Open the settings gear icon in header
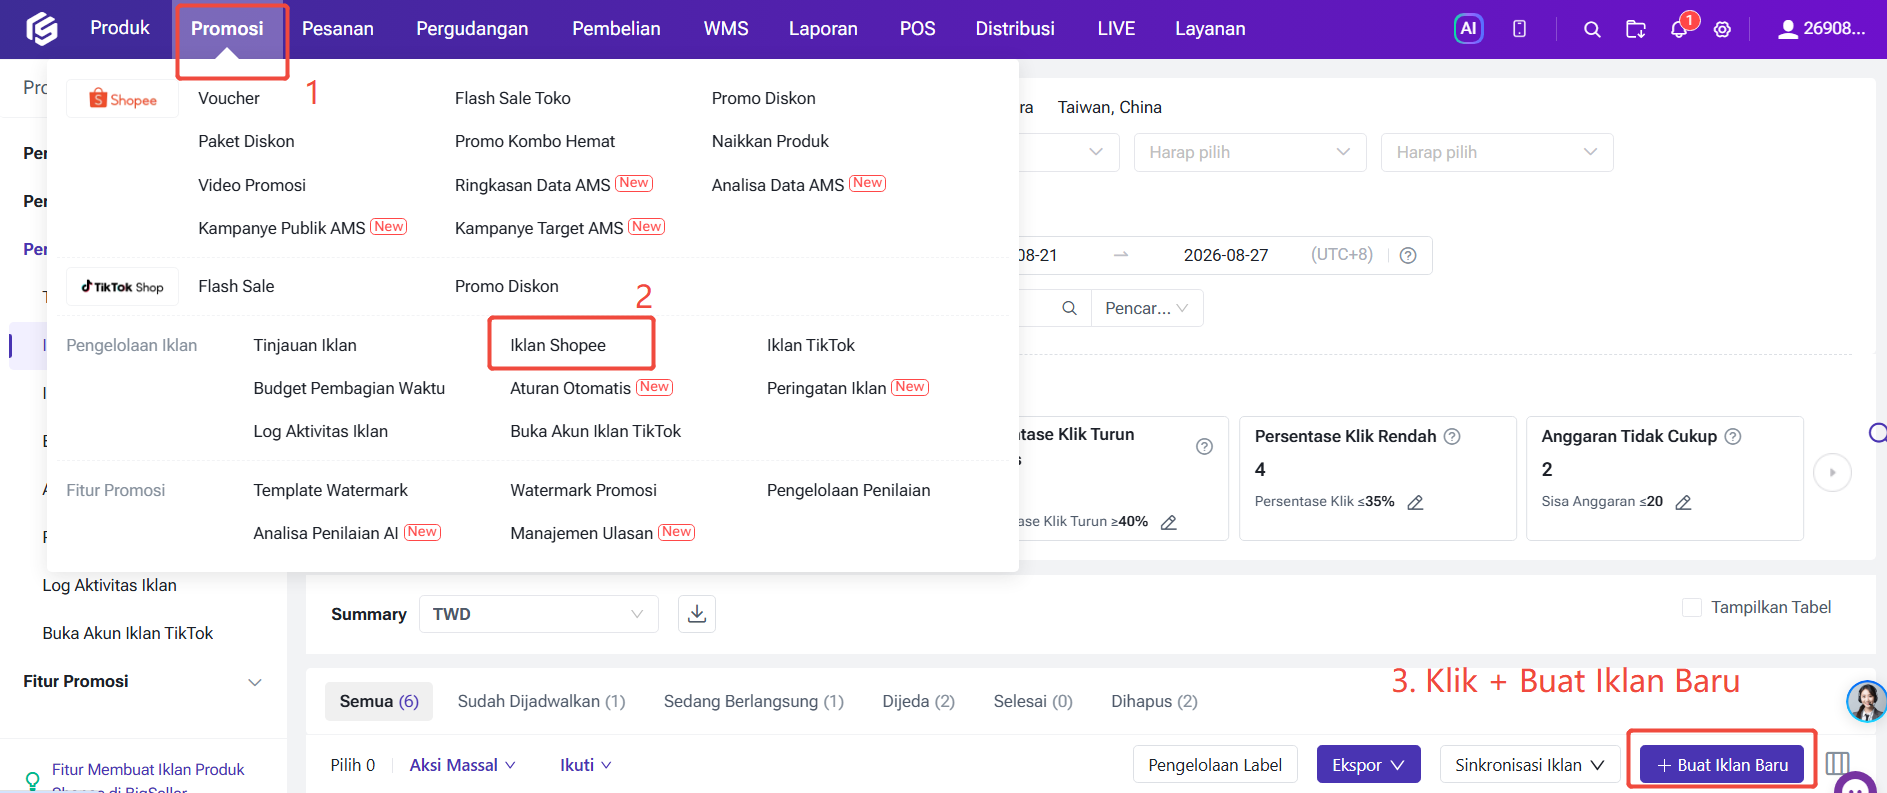The height and width of the screenshot is (793, 1887). (1722, 30)
